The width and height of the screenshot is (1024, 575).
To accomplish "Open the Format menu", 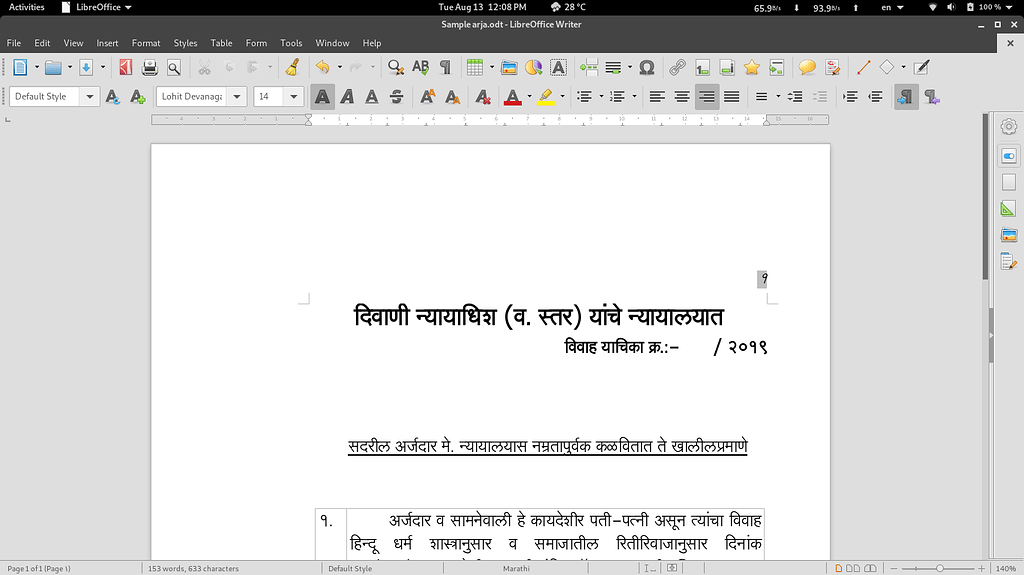I will coord(146,43).
